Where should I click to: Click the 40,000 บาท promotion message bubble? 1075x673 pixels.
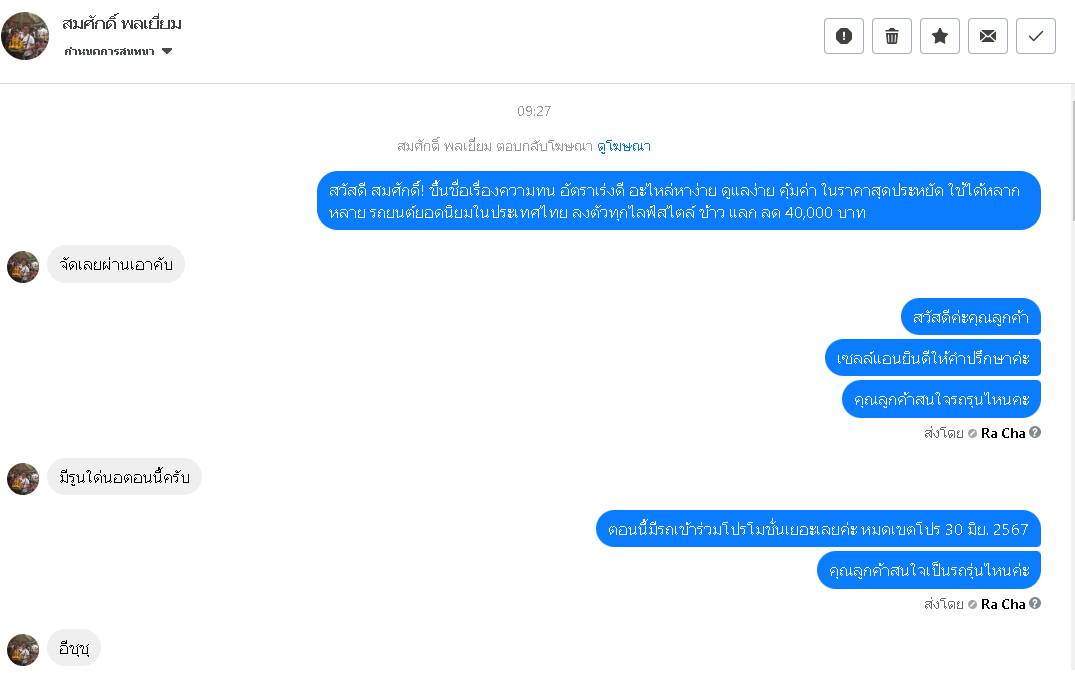[x=679, y=201]
